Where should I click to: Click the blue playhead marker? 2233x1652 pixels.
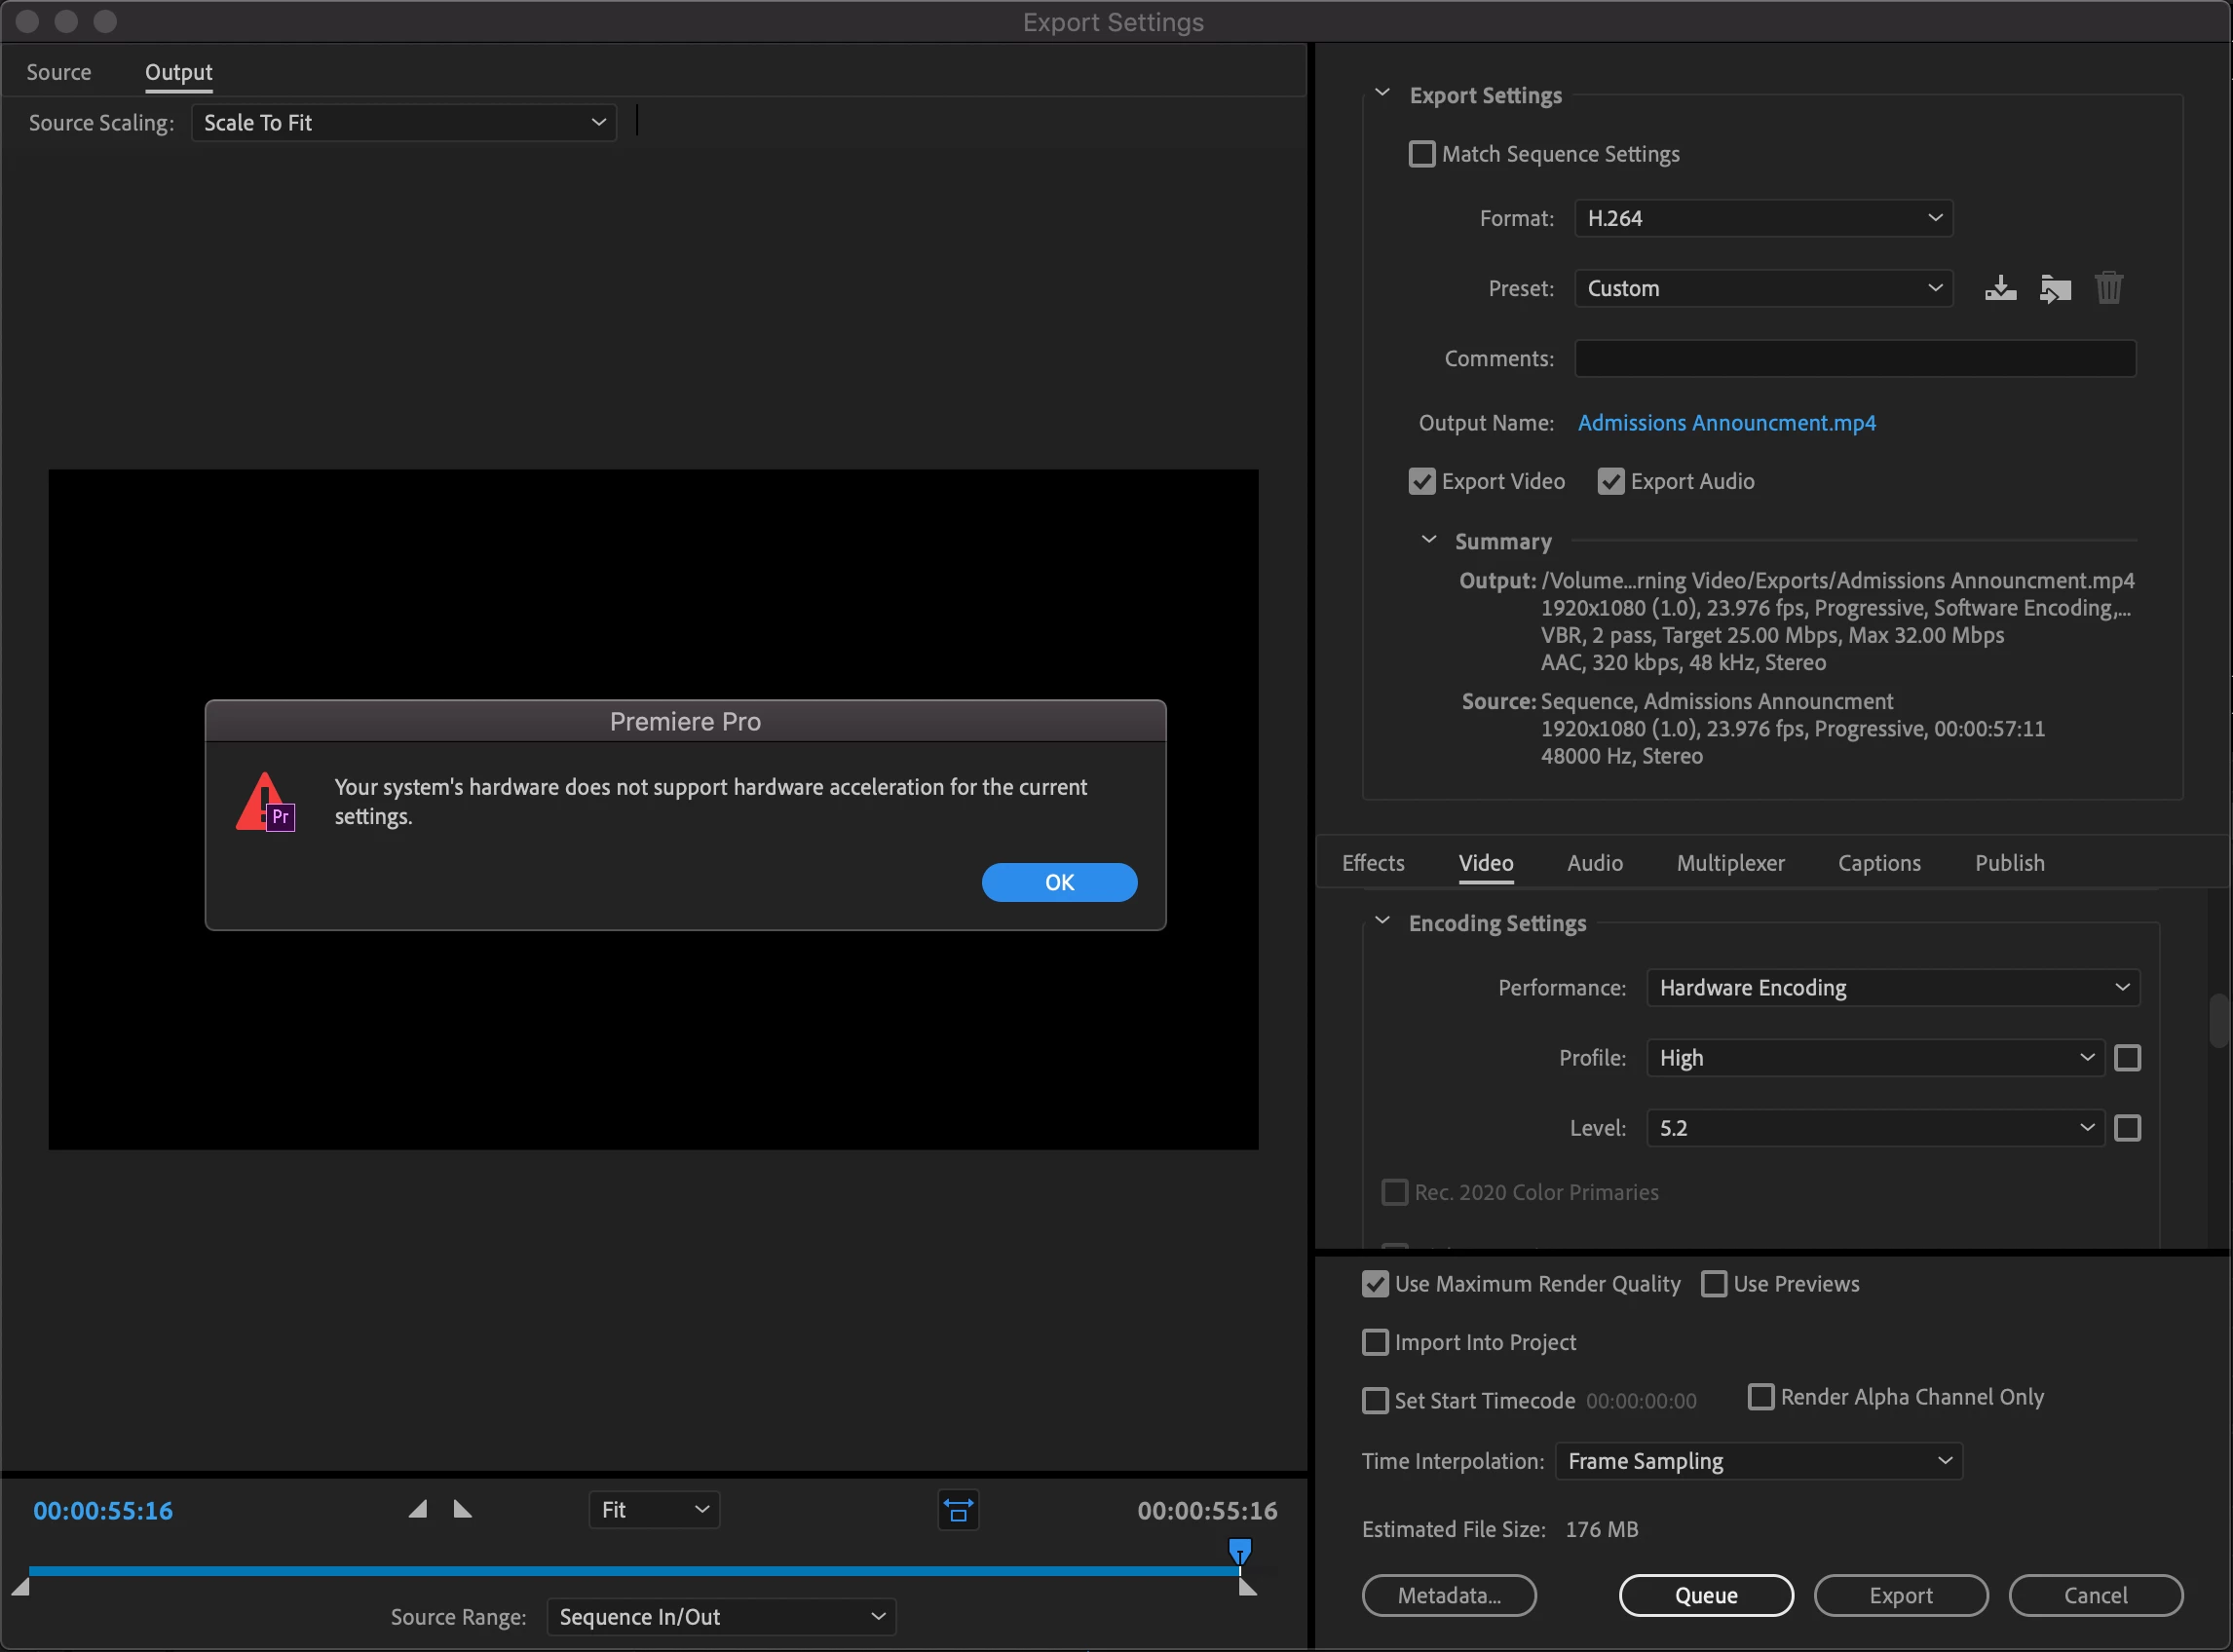pyautogui.click(x=1239, y=1551)
